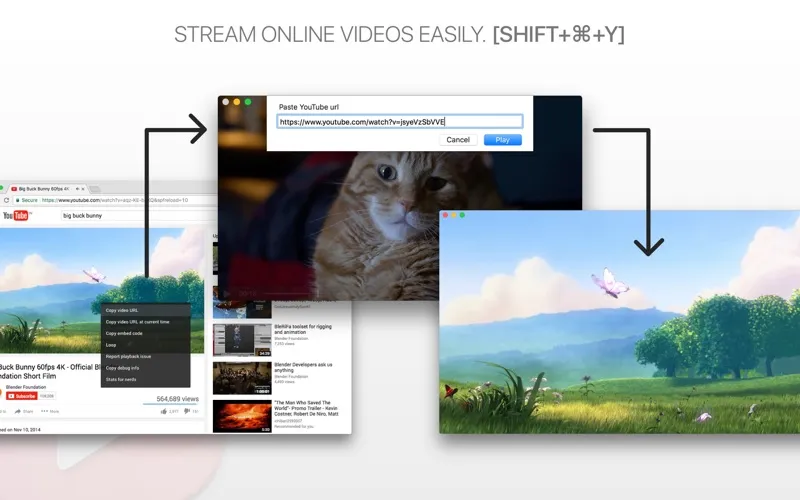The height and width of the screenshot is (500, 800).
Task: Select Copy video URL at current time
Action: pyautogui.click(x=137, y=322)
